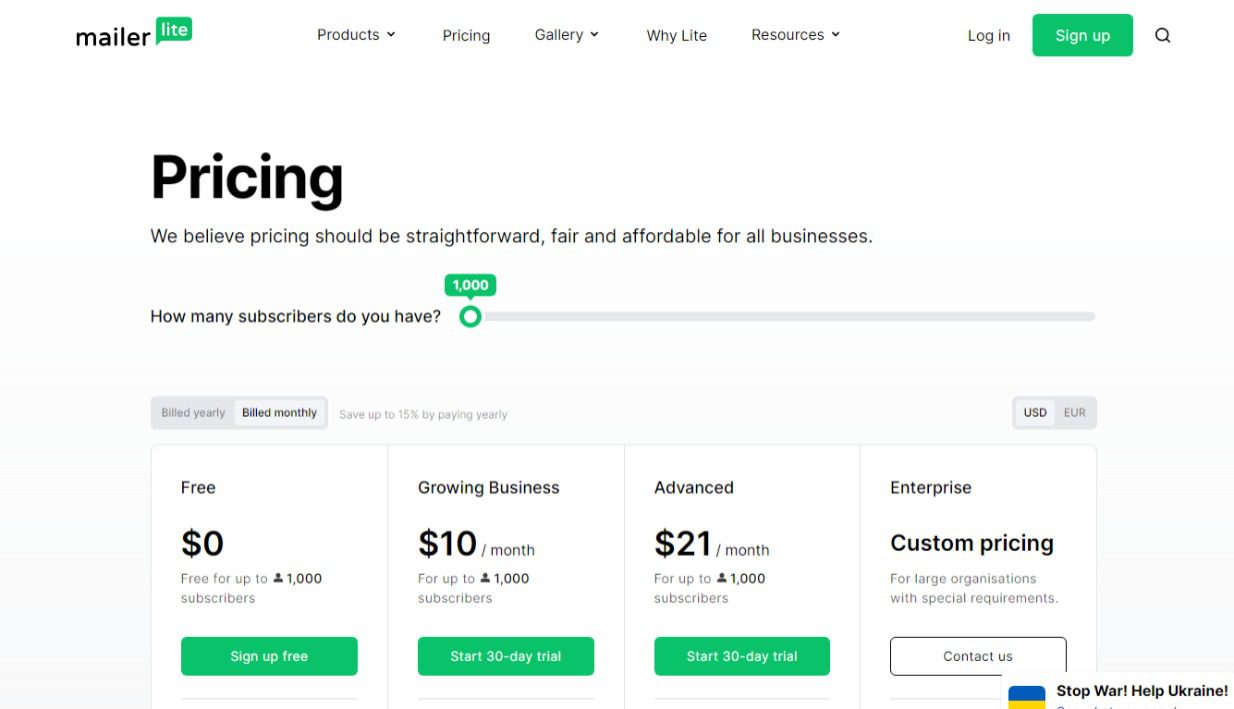The height and width of the screenshot is (709, 1234).
Task: Open the Why Lite page
Action: pos(677,35)
